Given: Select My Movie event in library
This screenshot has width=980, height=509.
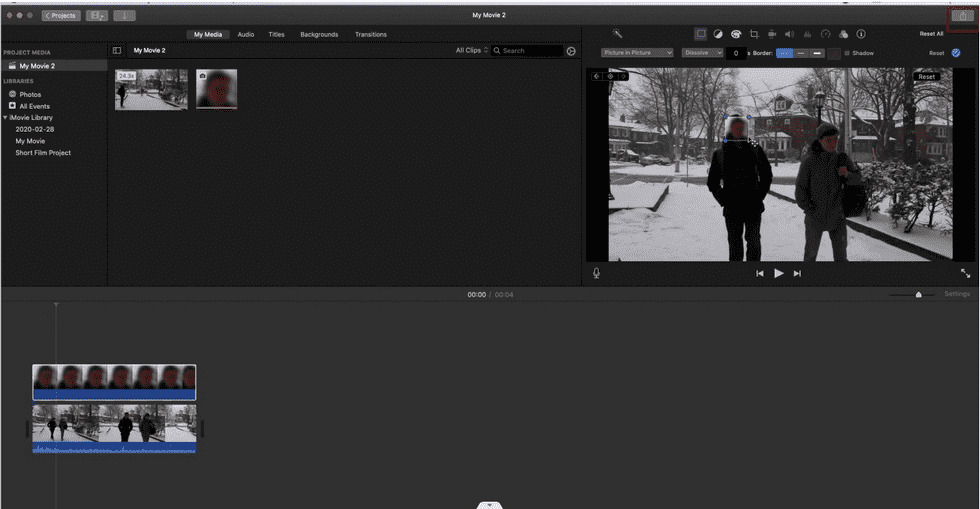Looking at the screenshot, I should pyautogui.click(x=30, y=141).
